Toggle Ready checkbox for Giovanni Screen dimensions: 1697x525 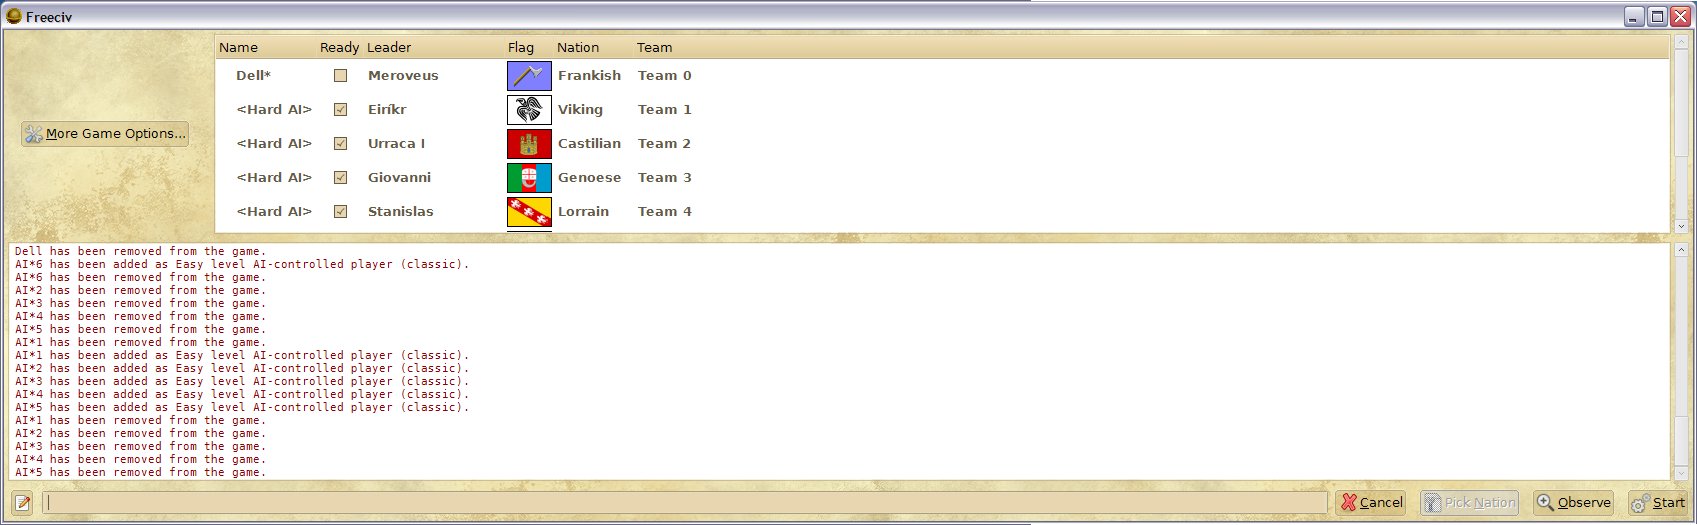[x=340, y=178]
